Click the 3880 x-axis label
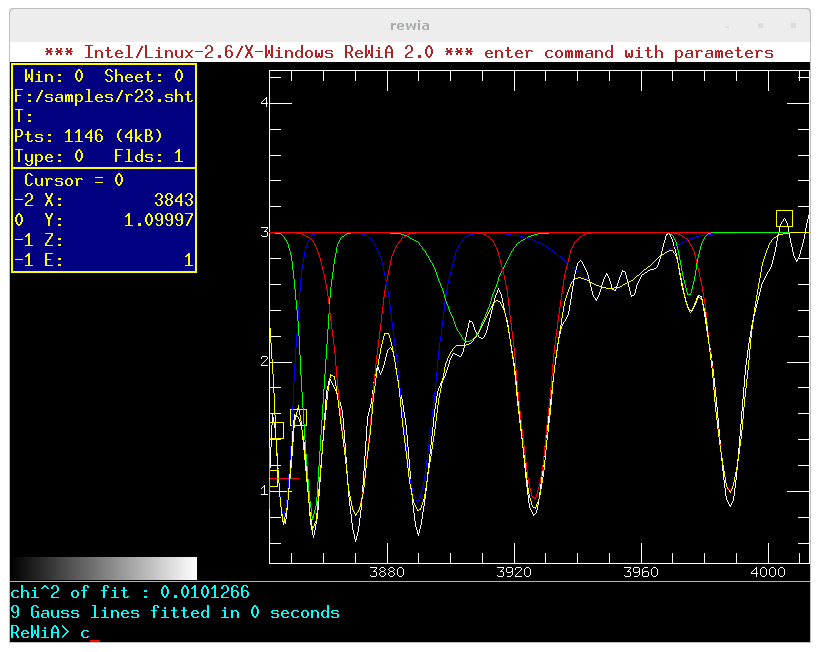This screenshot has width=820, height=652. [x=387, y=572]
